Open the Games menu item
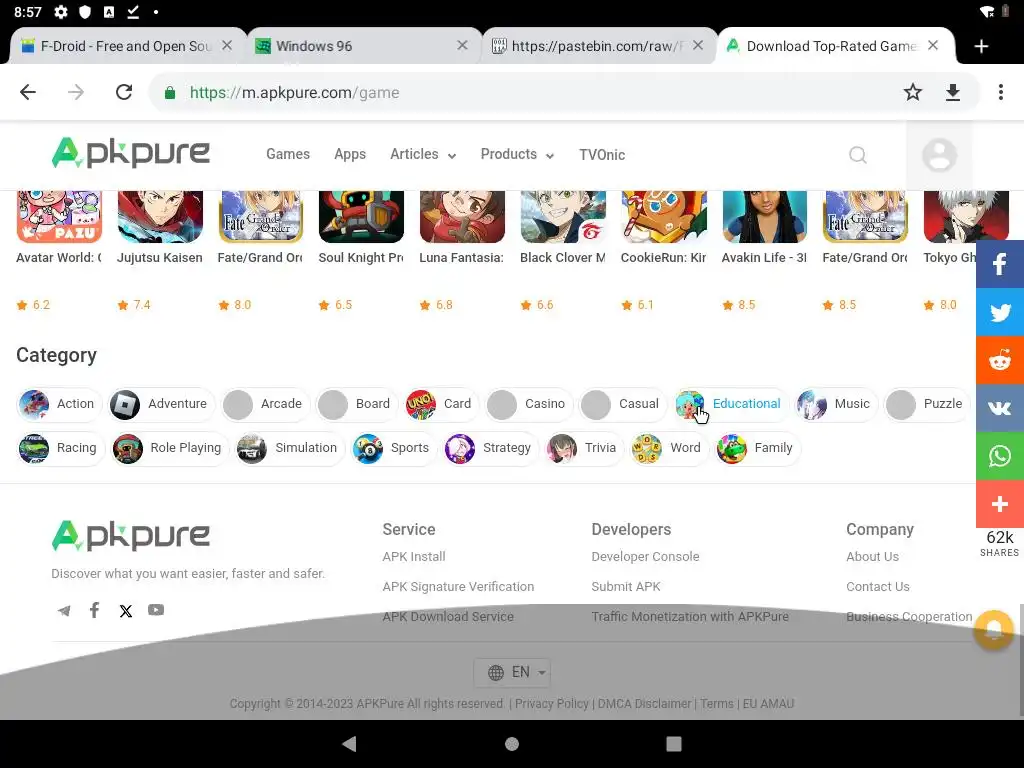The width and height of the screenshot is (1024, 768). [288, 154]
